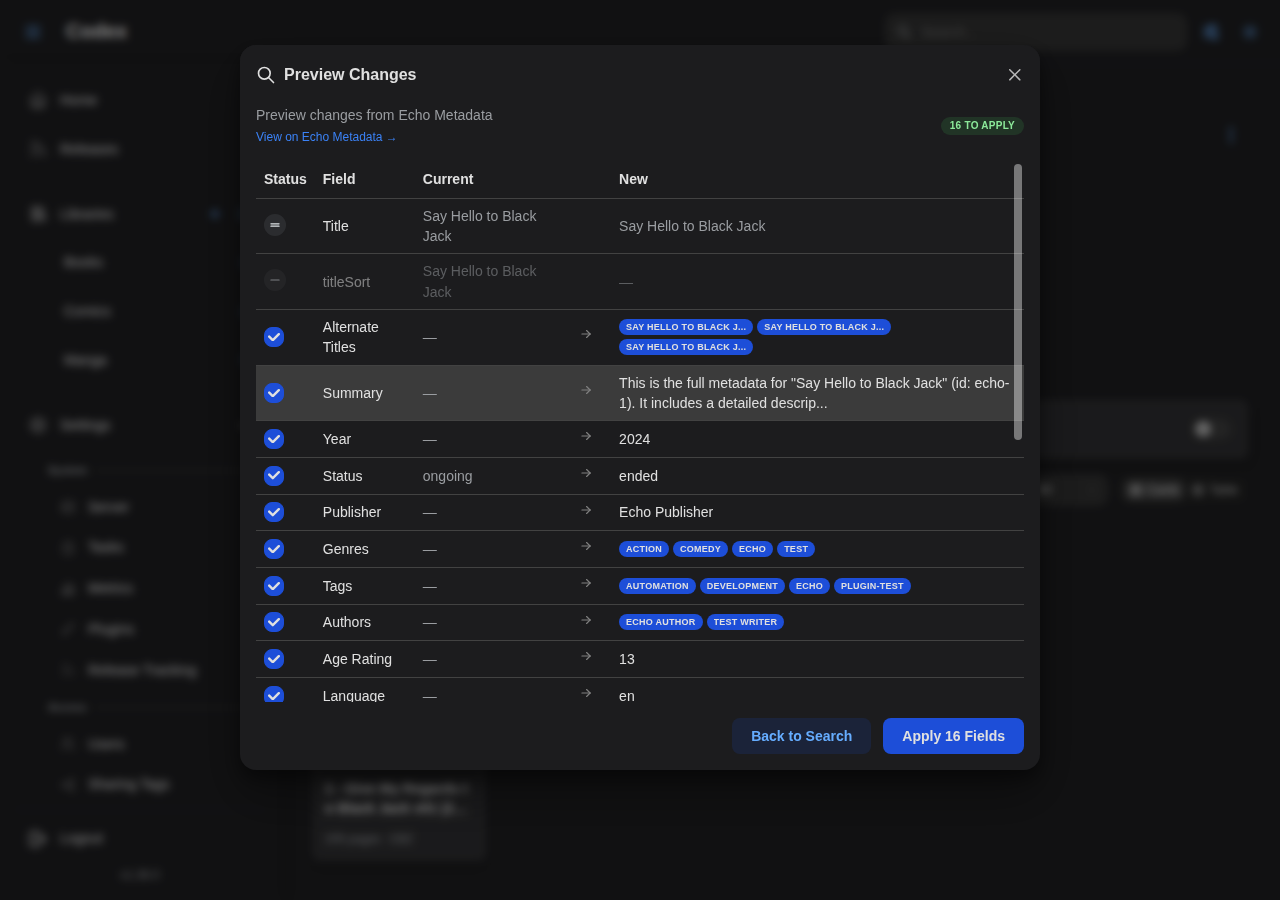The width and height of the screenshot is (1280, 900).
Task: Click the arrow icon in Year row
Action: [586, 436]
